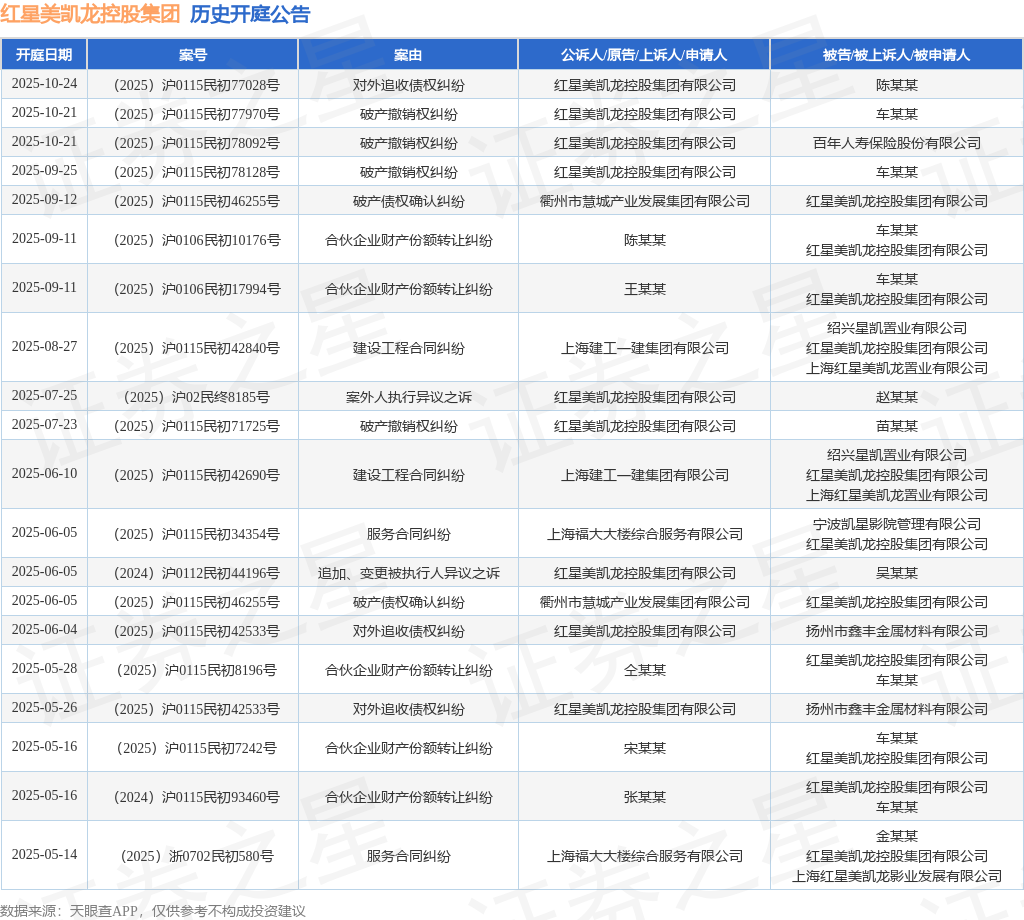Click the 案由 column header
Viewport: 1024px width, 920px height.
pyautogui.click(x=408, y=55)
